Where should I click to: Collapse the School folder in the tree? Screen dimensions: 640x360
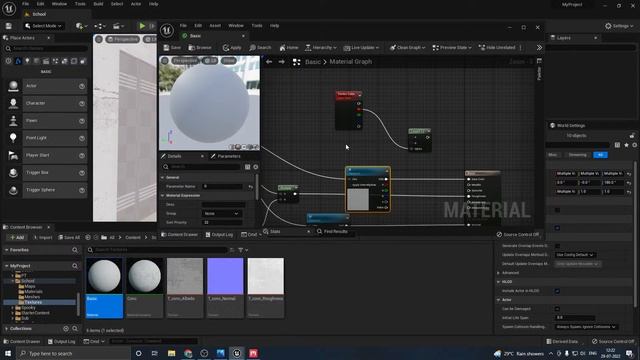[13, 281]
